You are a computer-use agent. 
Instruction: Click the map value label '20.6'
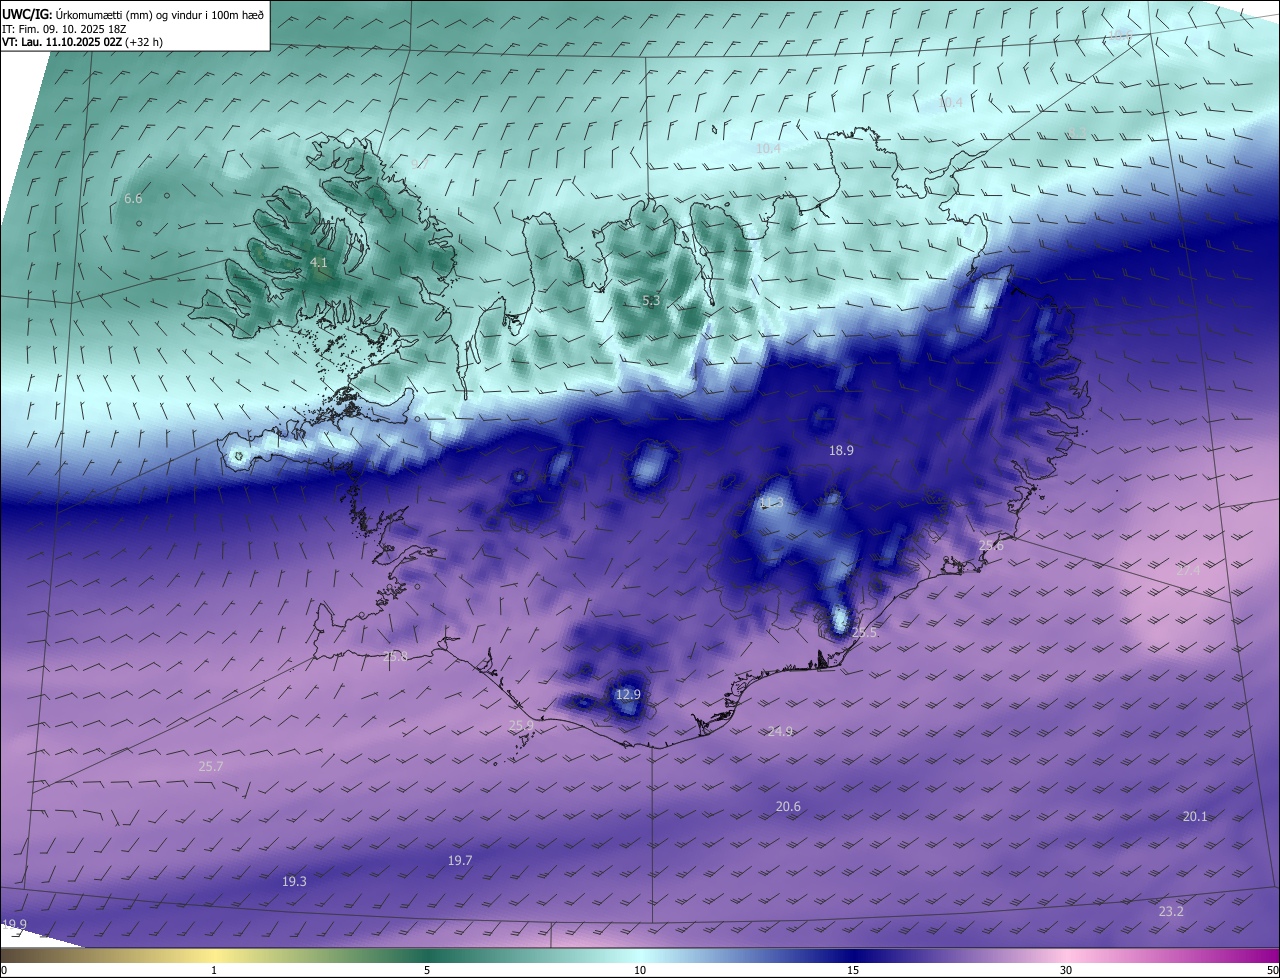788,807
